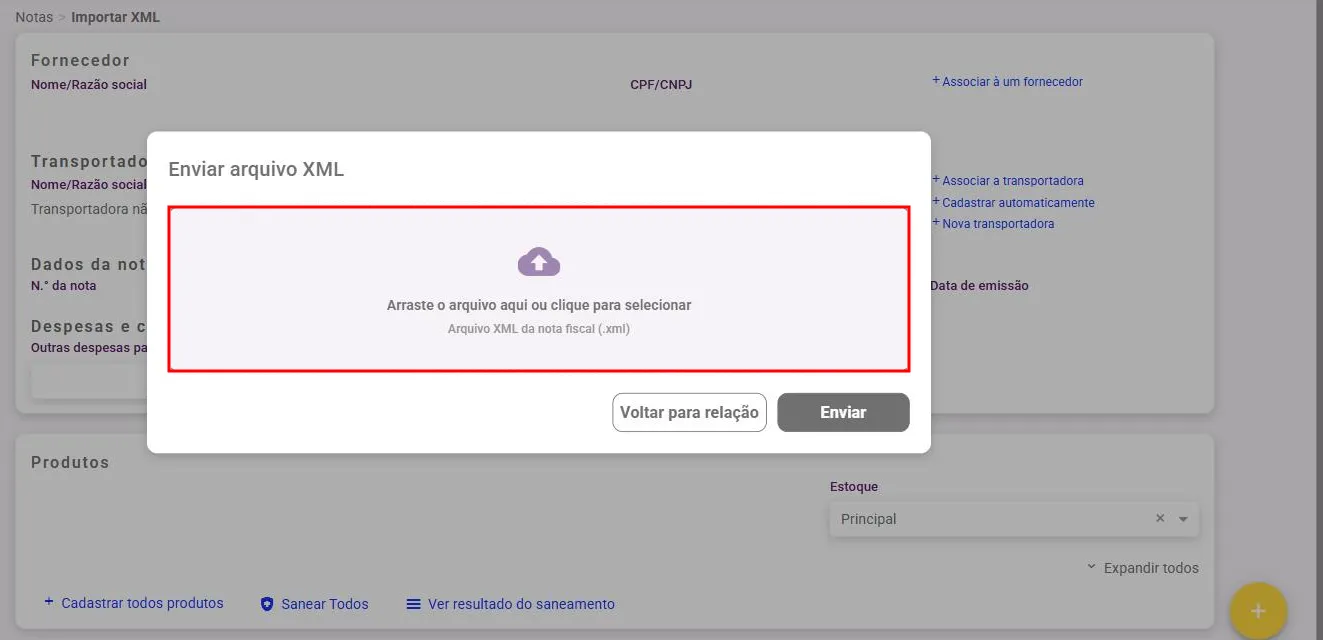Open Ver resultado do saneamento

pos(510,604)
